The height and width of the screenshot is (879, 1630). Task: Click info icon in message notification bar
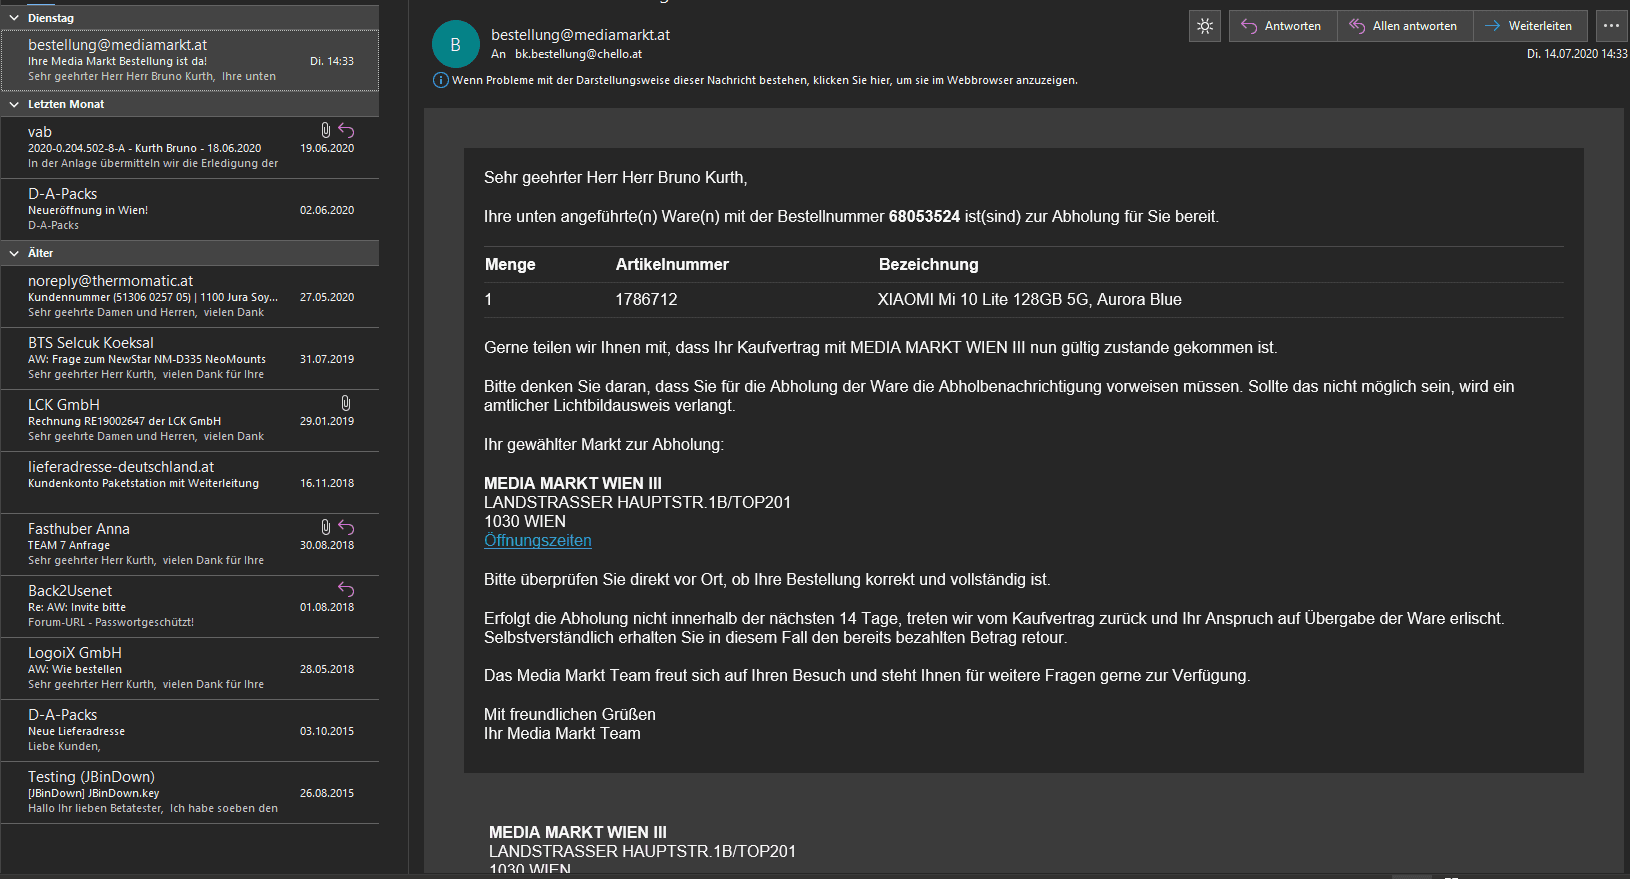point(440,80)
